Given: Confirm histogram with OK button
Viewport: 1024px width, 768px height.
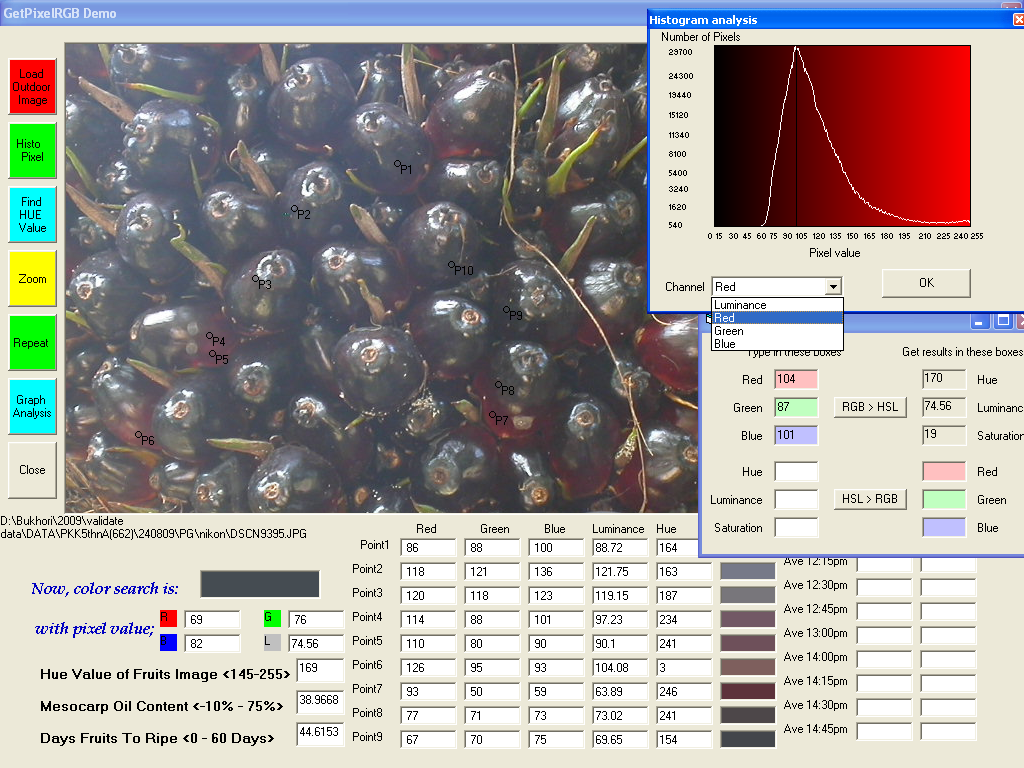Looking at the screenshot, I should 925,283.
